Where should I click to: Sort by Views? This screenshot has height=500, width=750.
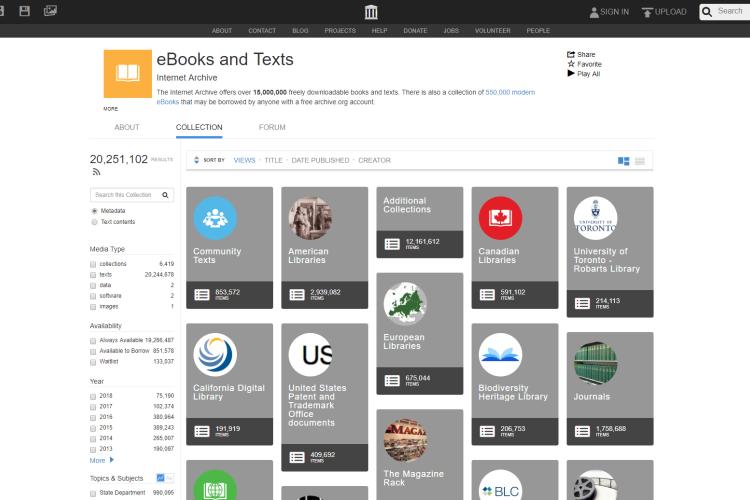[x=244, y=160]
